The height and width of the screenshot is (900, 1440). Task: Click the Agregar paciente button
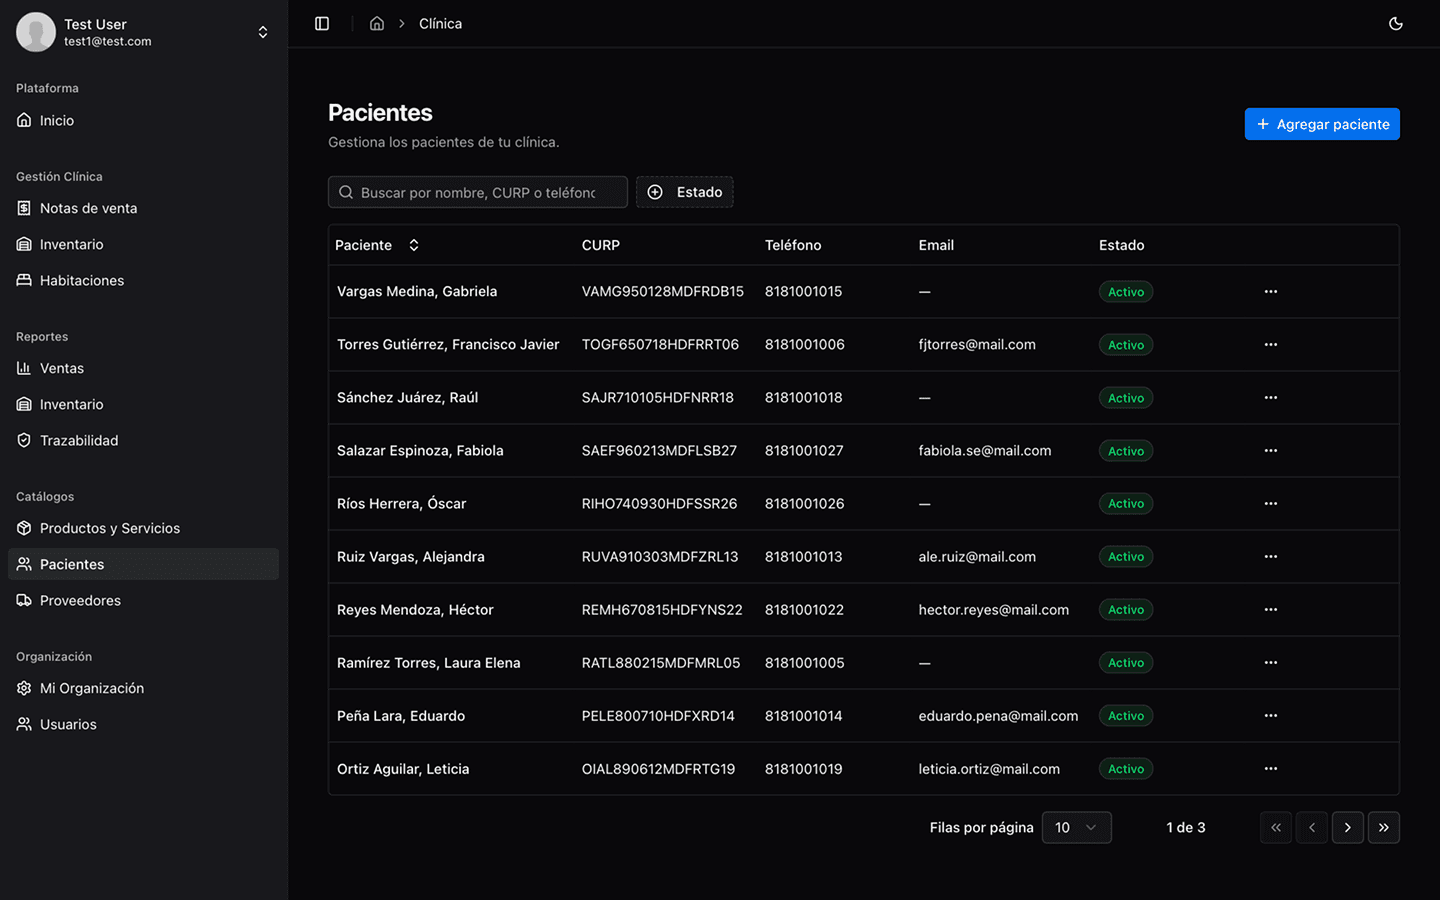(1321, 124)
